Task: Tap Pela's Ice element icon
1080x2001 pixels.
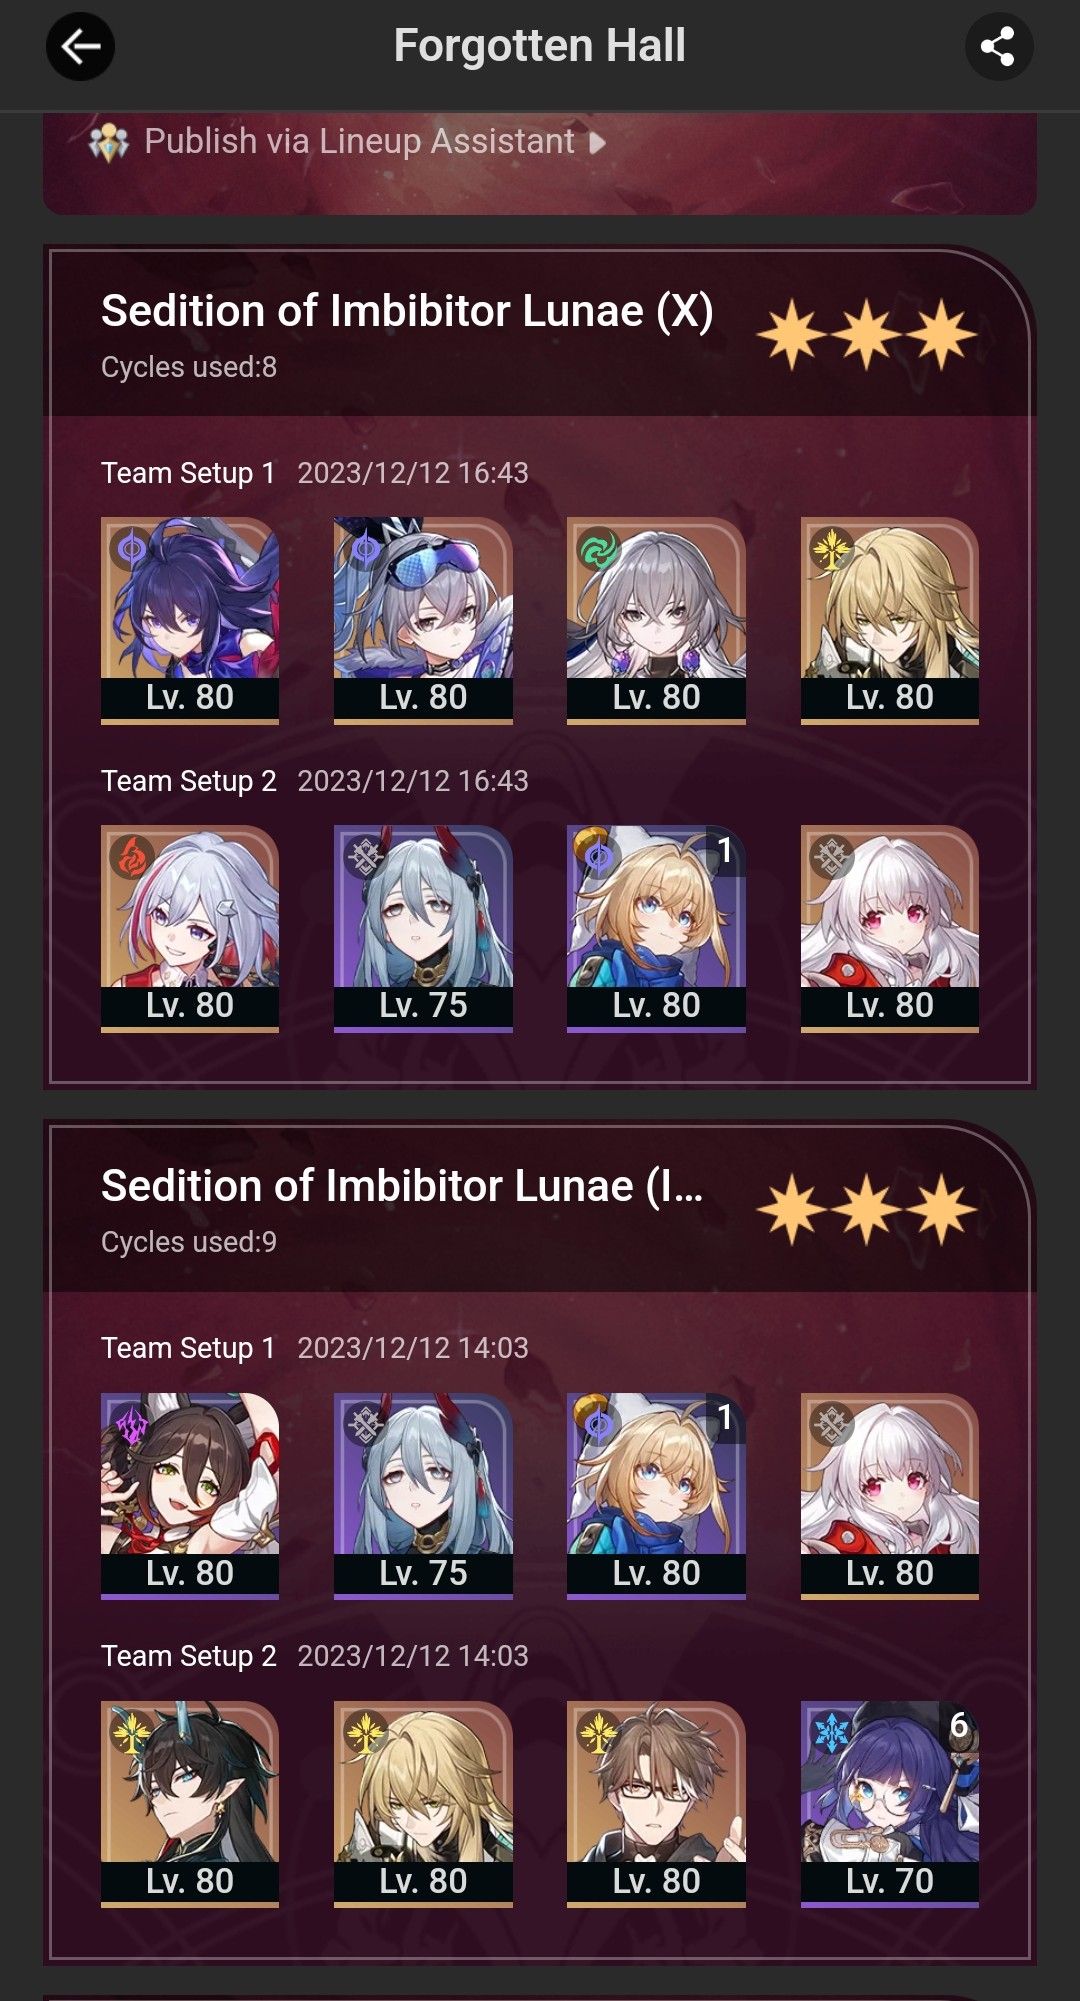Action: pos(832,1733)
